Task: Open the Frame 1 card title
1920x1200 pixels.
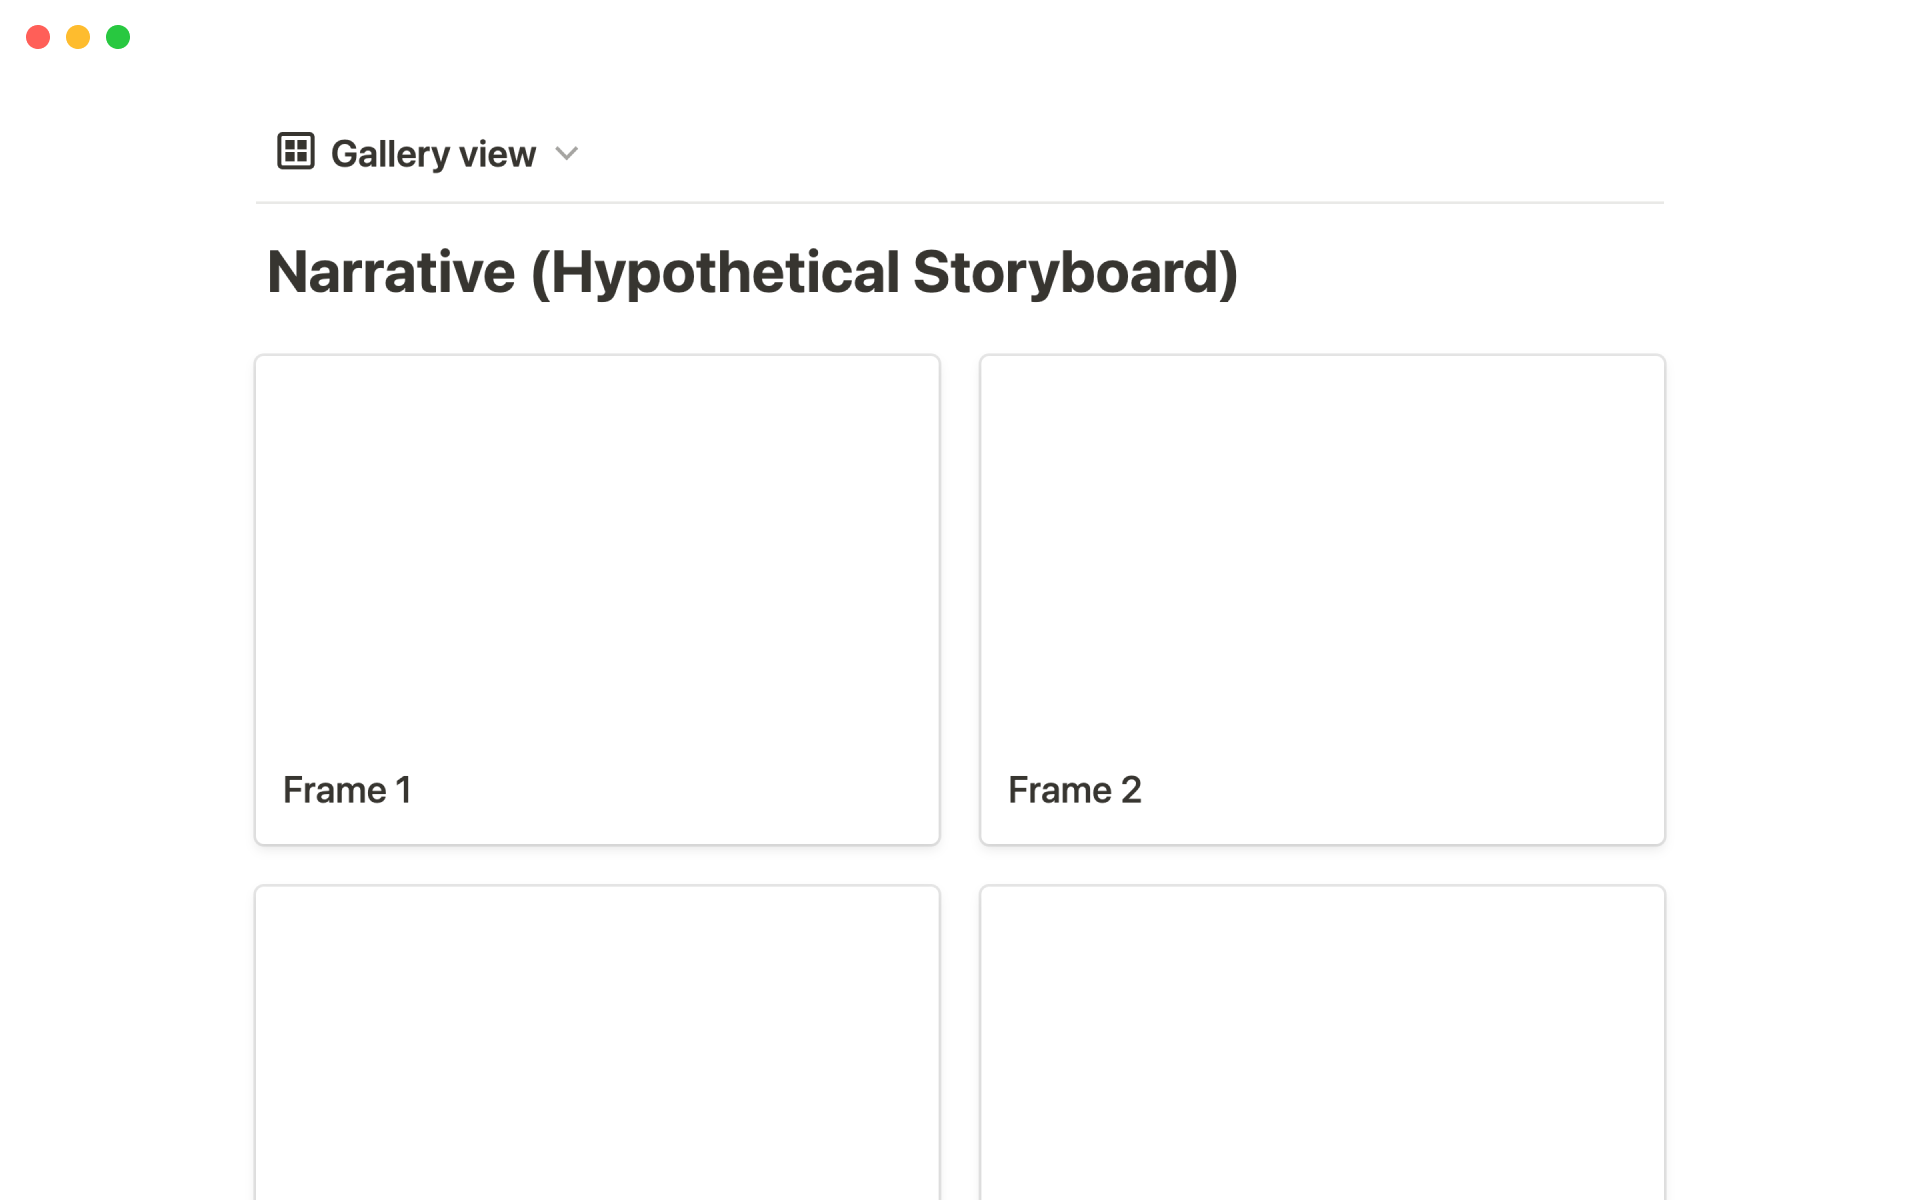Action: coord(347,790)
